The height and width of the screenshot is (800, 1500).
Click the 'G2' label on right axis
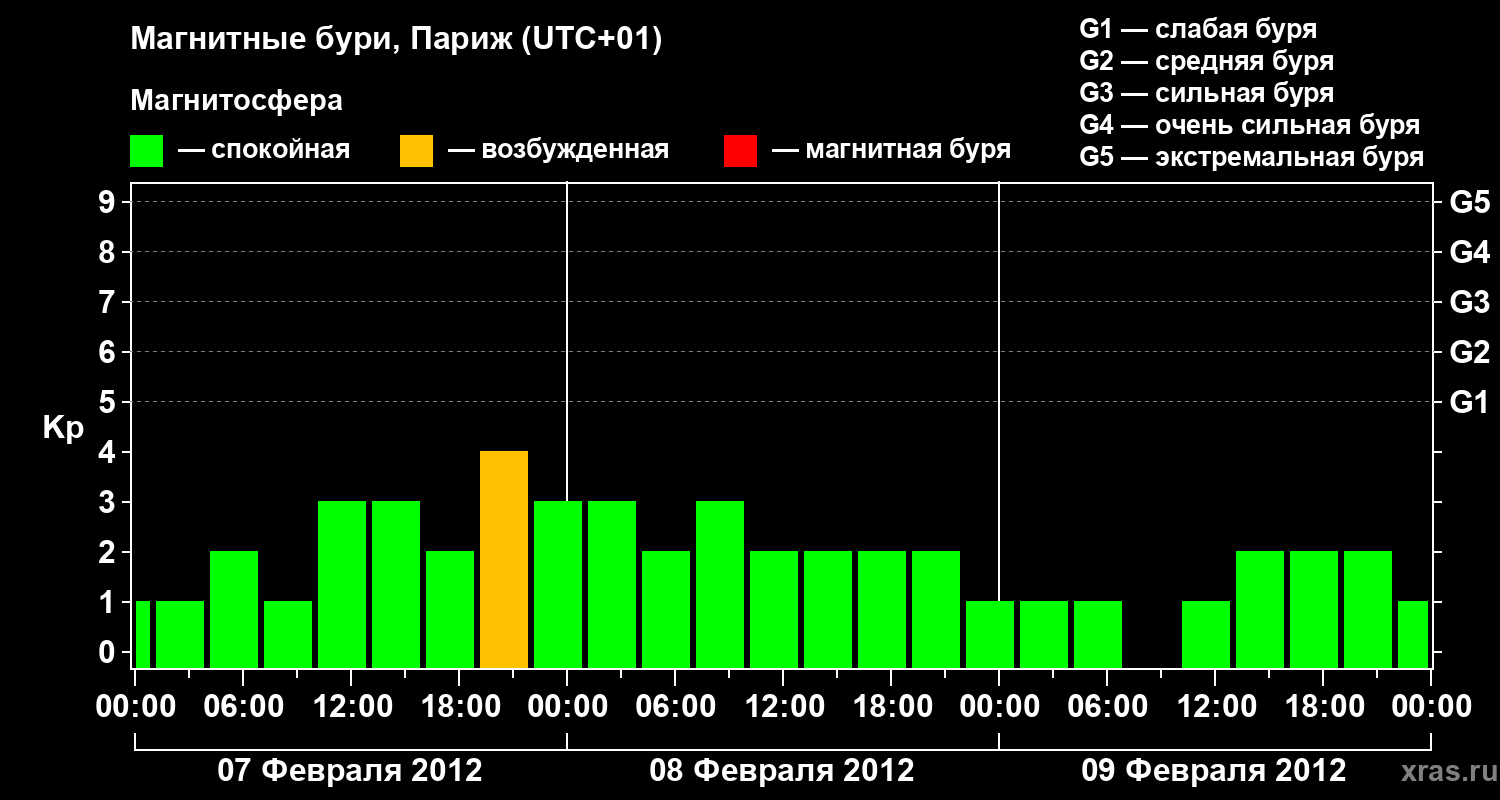(x=1469, y=353)
